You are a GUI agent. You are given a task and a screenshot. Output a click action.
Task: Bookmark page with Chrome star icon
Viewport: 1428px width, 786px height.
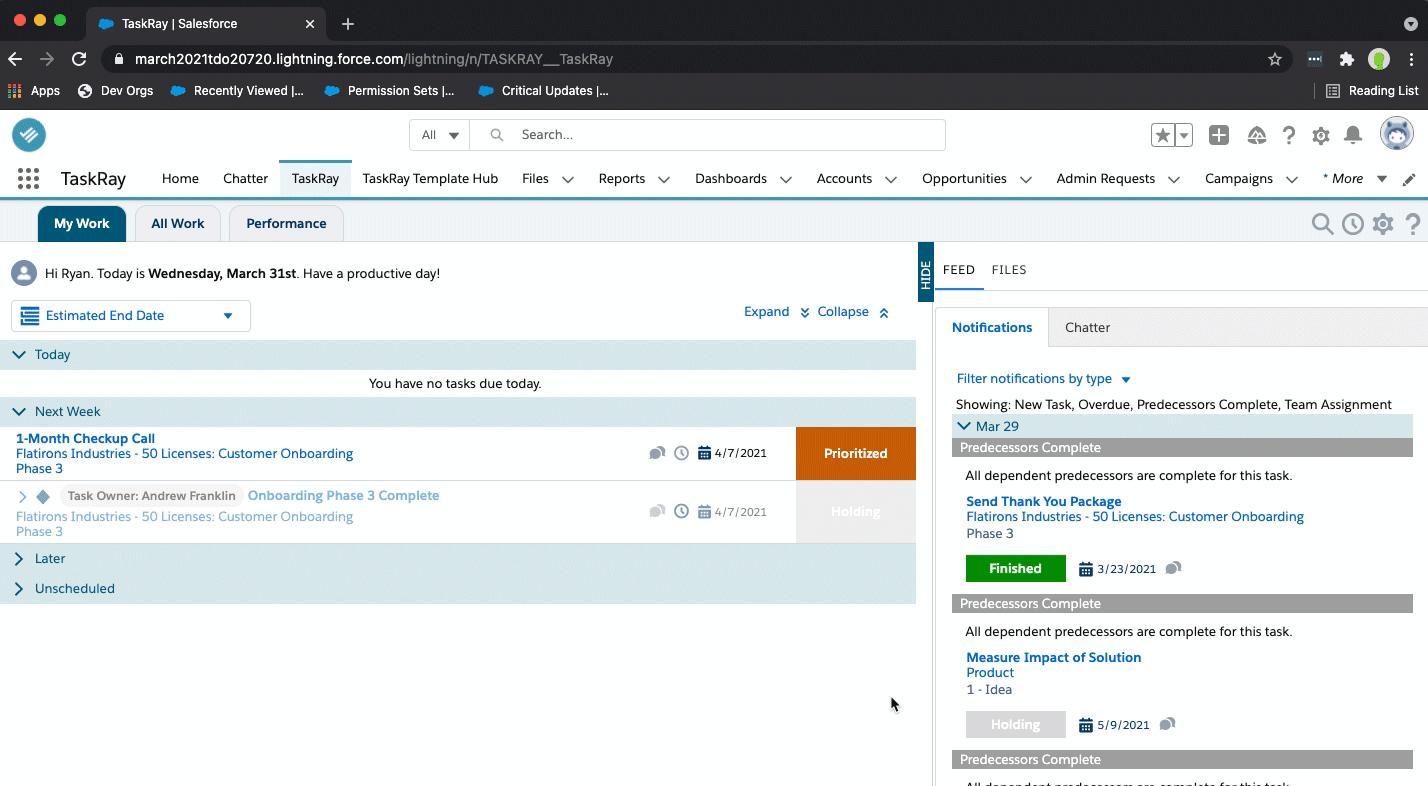point(1275,59)
